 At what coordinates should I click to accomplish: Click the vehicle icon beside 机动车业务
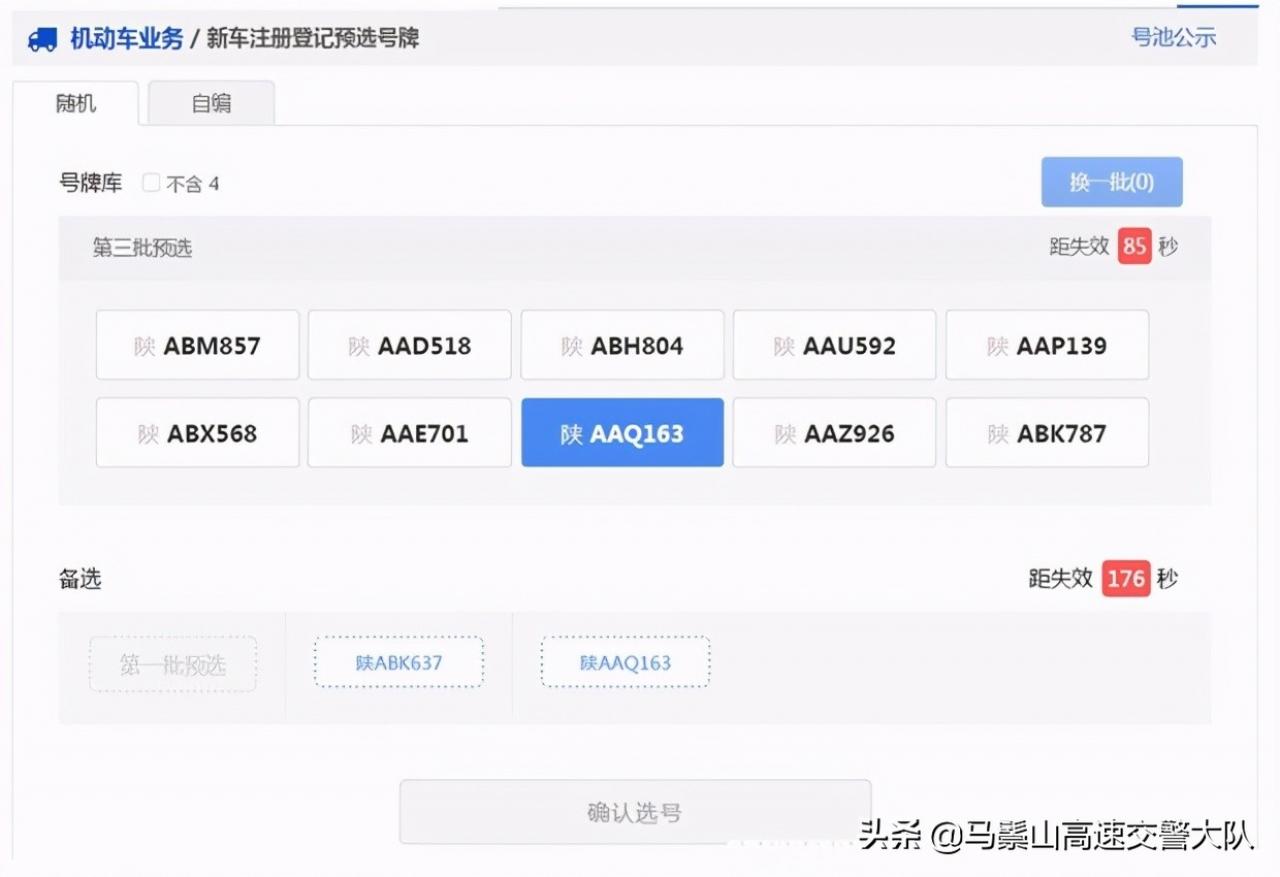[41, 40]
